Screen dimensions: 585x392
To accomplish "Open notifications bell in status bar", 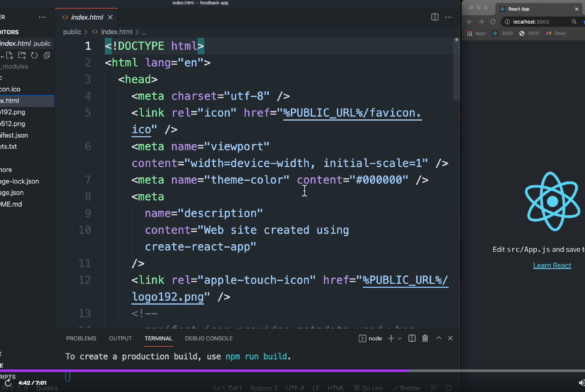I will (449, 388).
